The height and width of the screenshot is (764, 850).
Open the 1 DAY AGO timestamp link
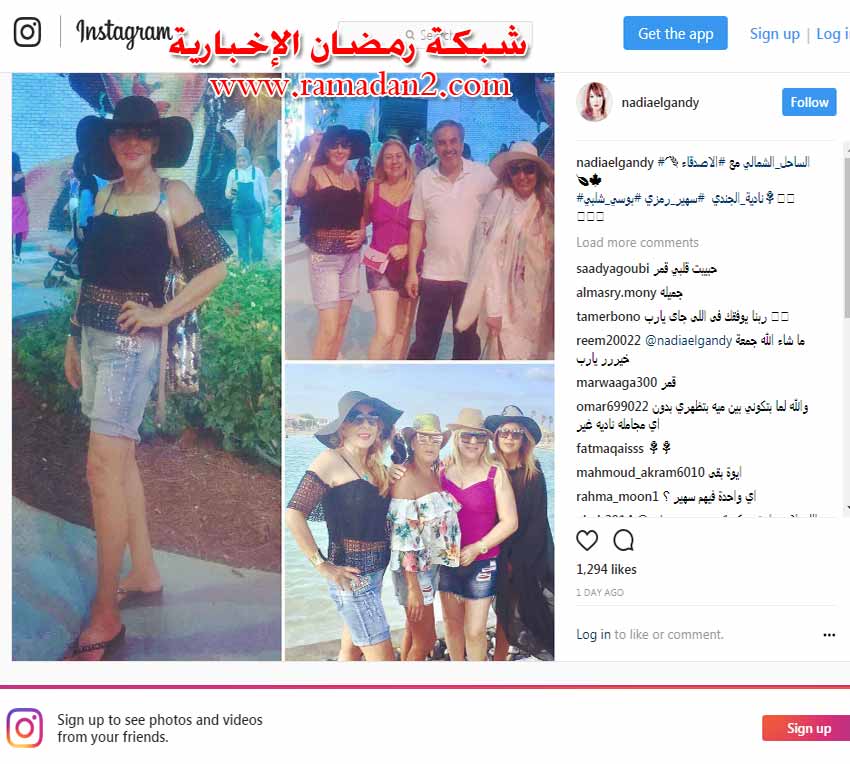pos(600,593)
